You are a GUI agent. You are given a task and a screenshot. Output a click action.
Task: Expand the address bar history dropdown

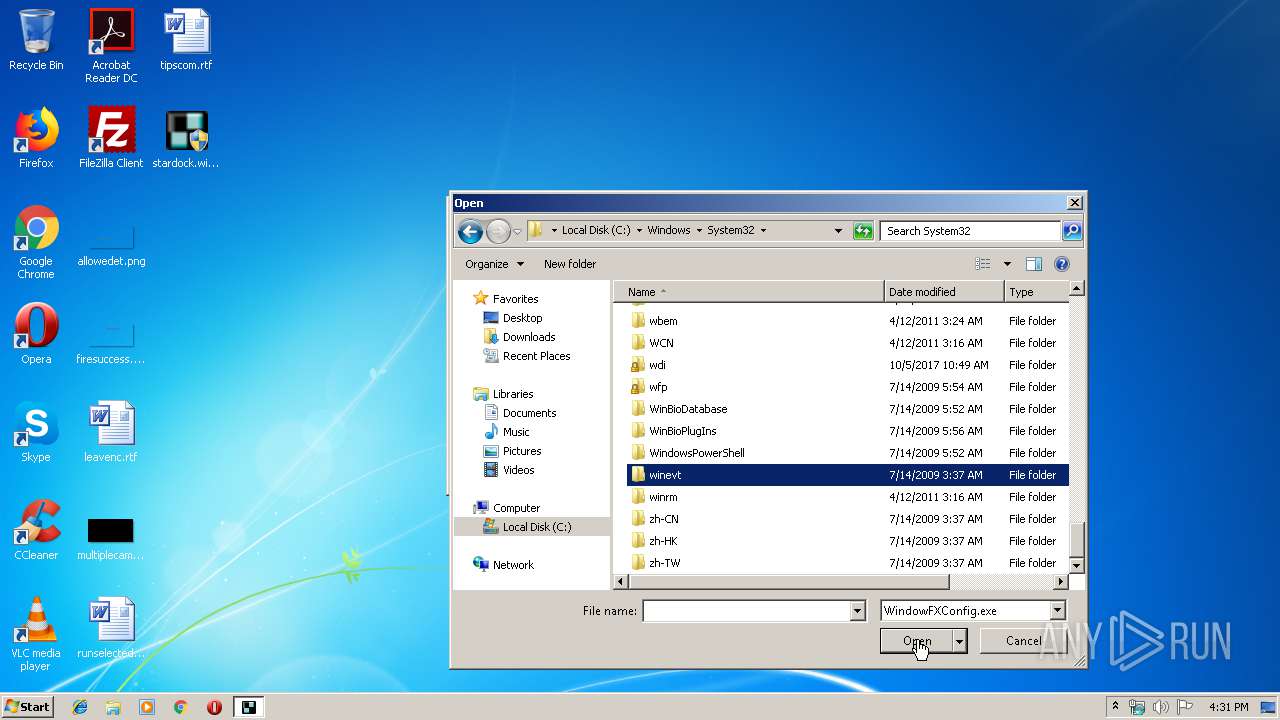pyautogui.click(x=838, y=231)
